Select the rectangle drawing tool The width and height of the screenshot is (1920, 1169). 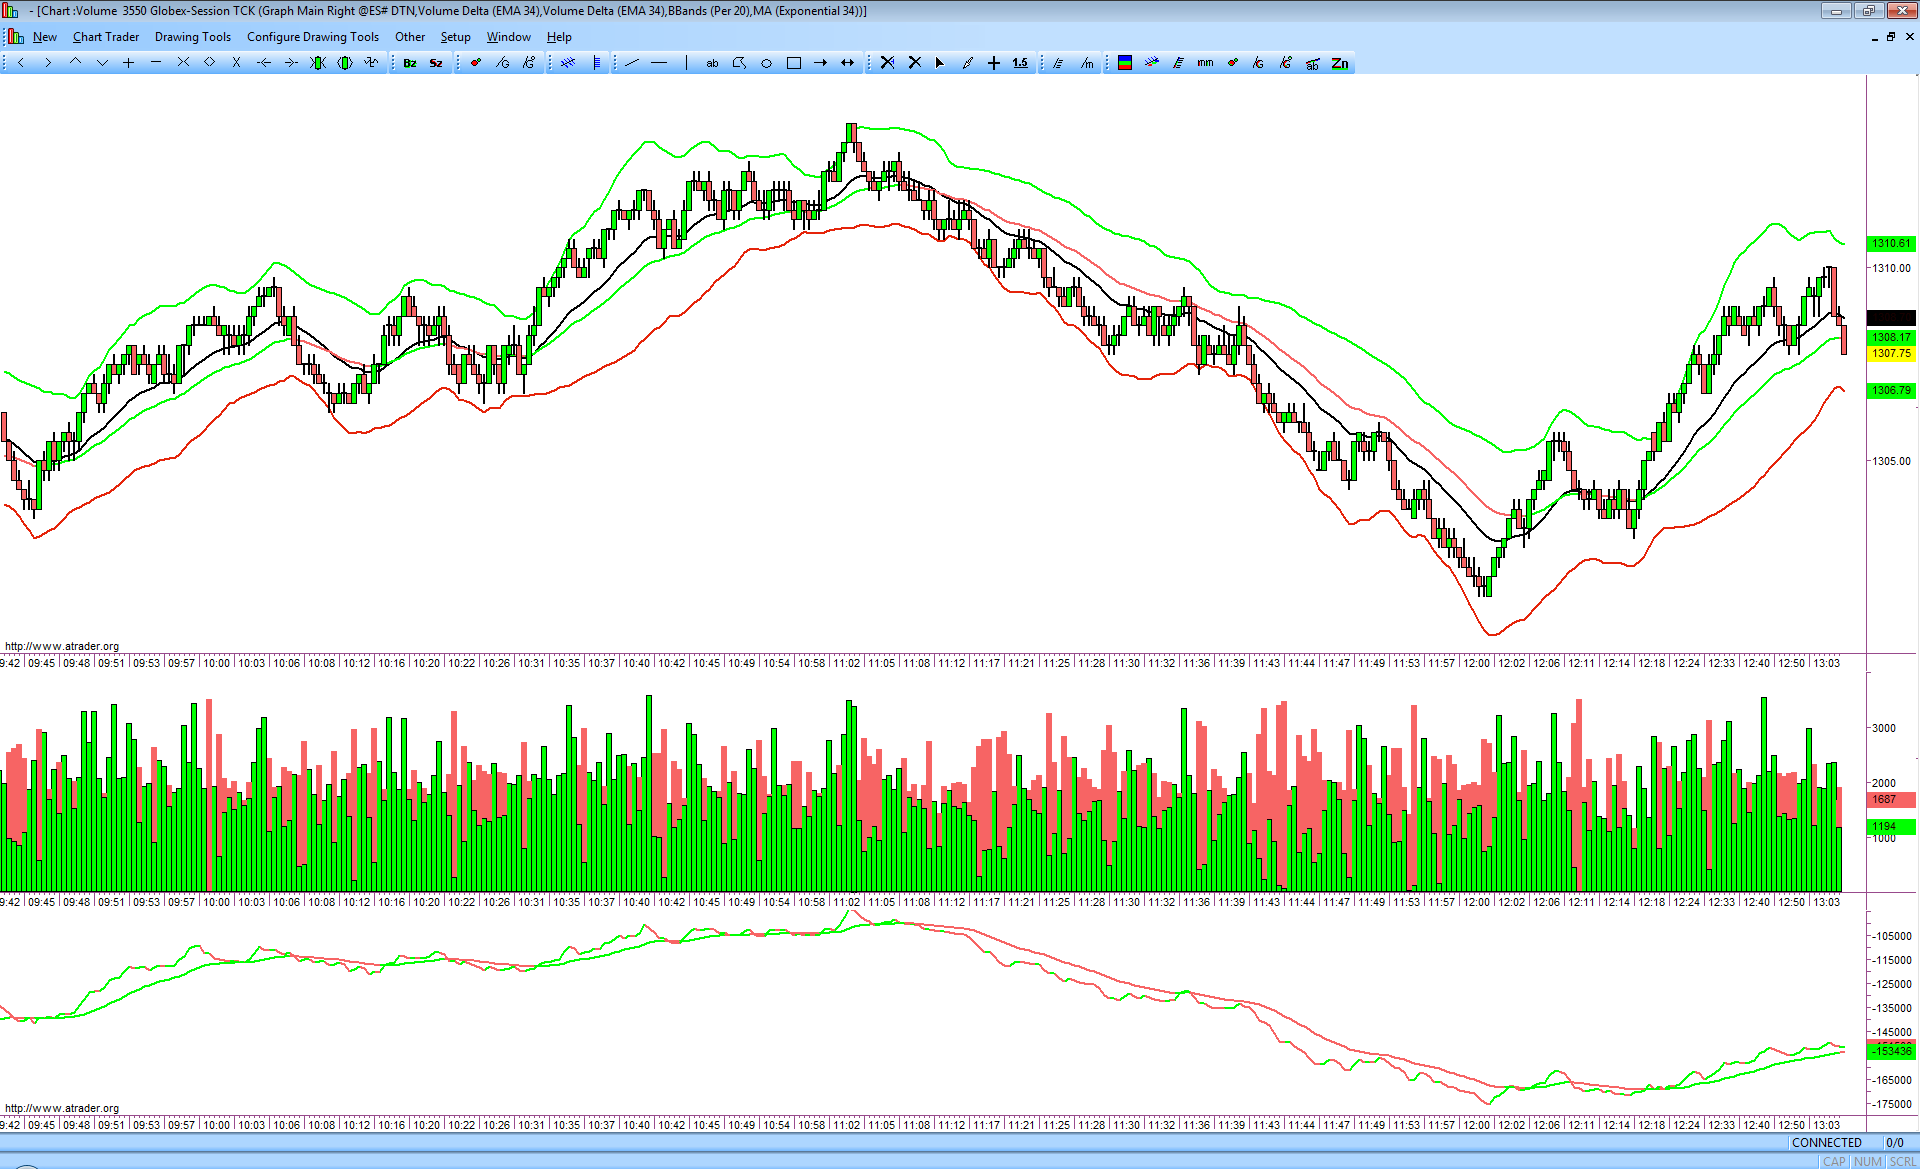pos(794,63)
